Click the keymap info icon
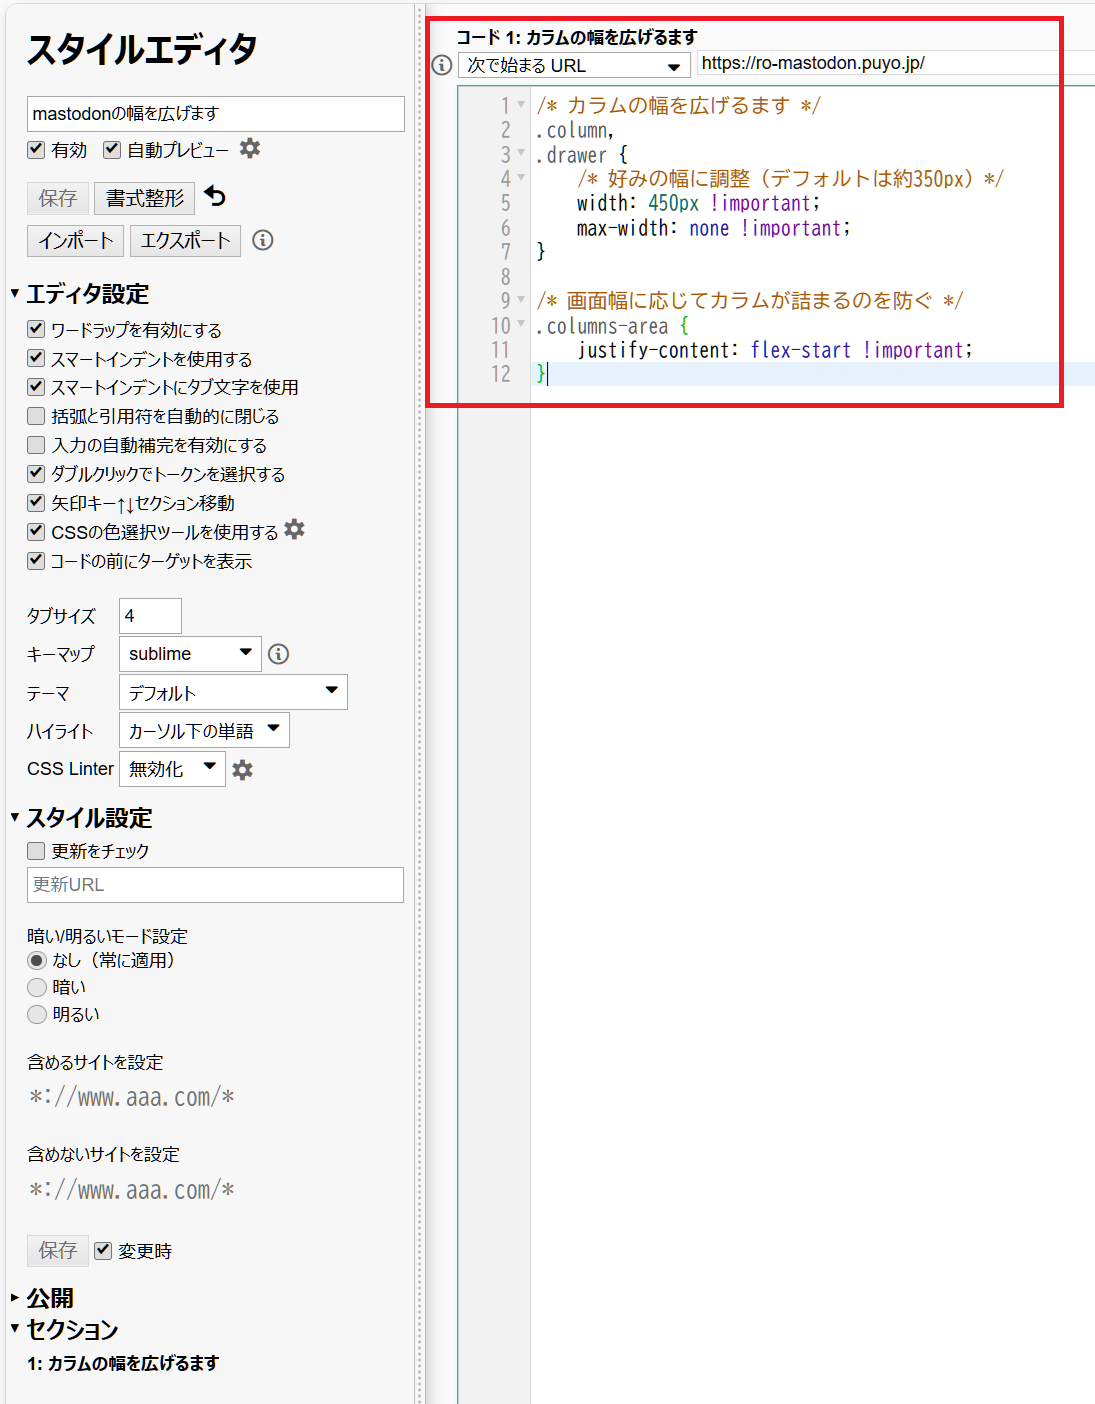Screen dimensions: 1095x1404 [x=279, y=654]
